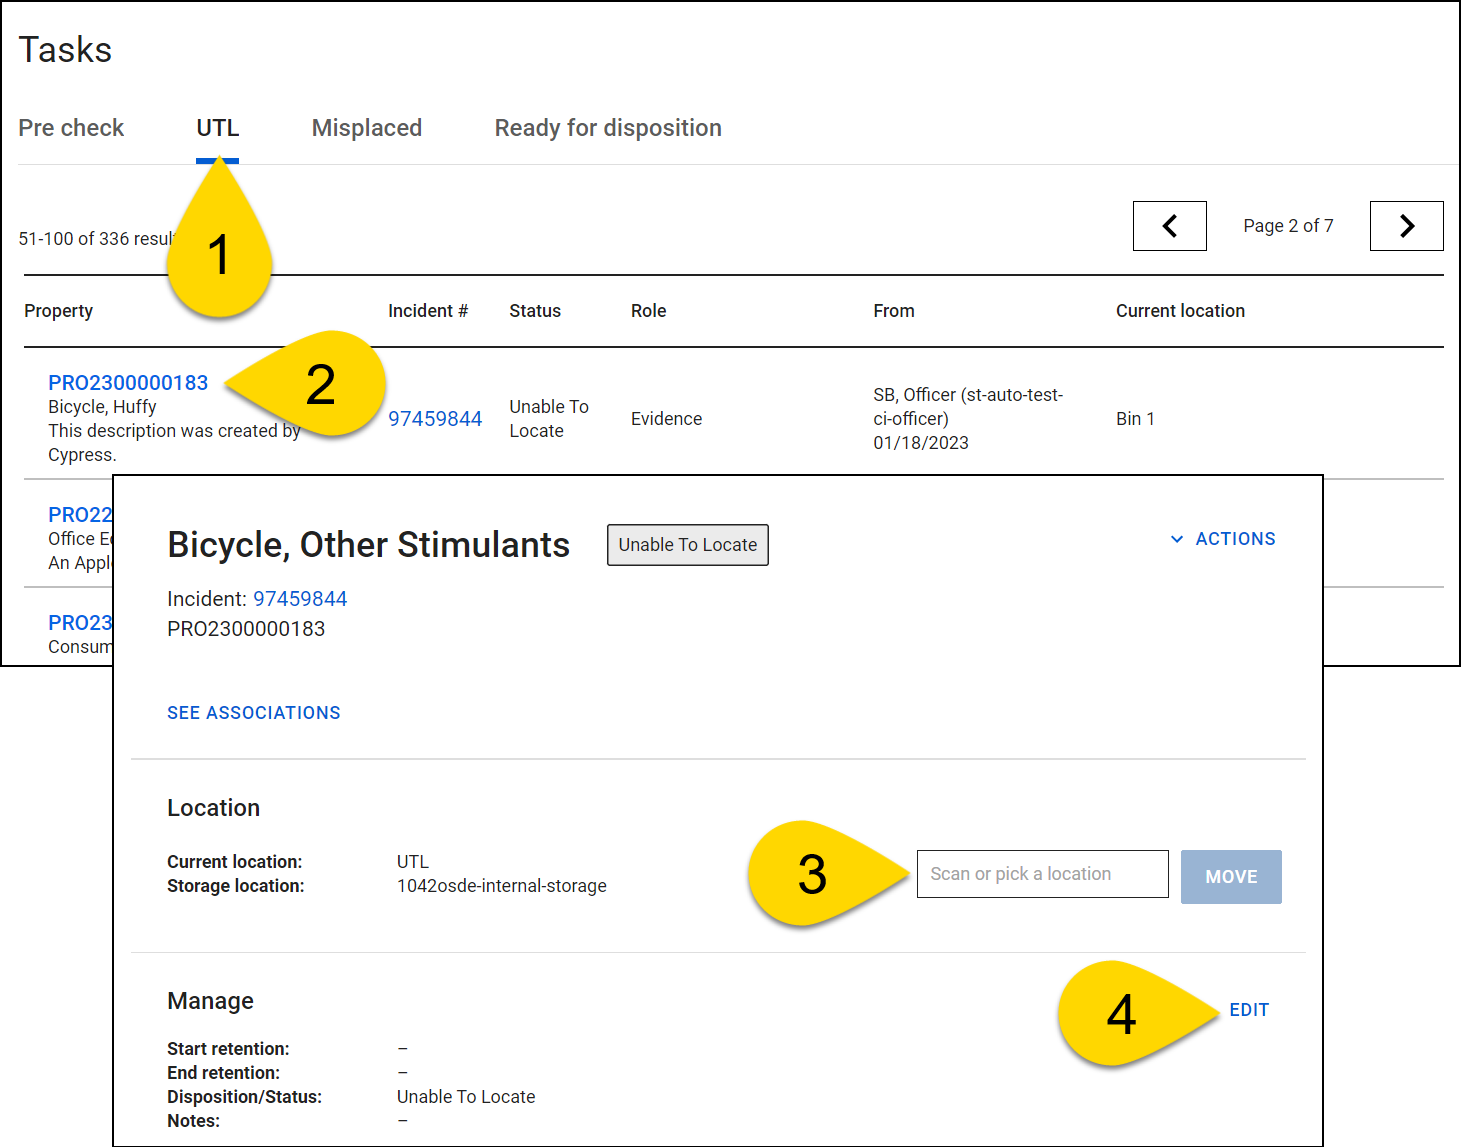The image size is (1462, 1147).
Task: Click the Page 2 of 7 indicator
Action: pos(1288,226)
